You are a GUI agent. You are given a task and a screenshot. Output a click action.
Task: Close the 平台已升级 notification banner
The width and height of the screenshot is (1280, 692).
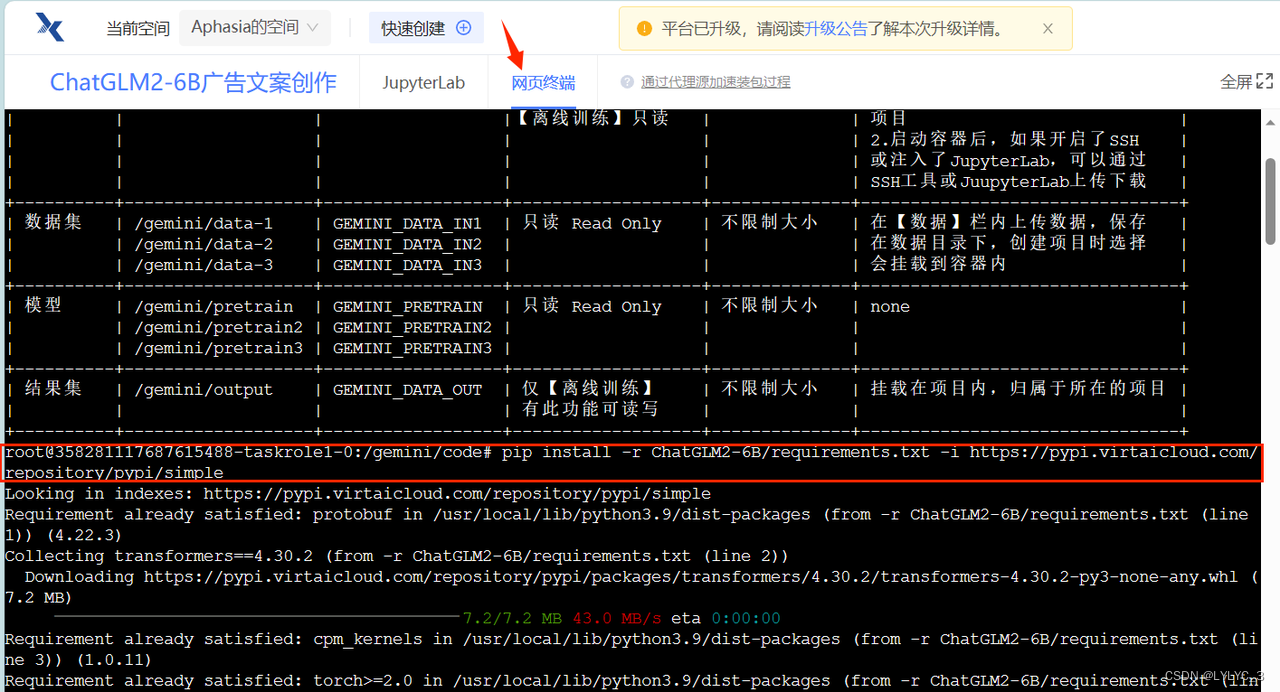coord(1048,28)
